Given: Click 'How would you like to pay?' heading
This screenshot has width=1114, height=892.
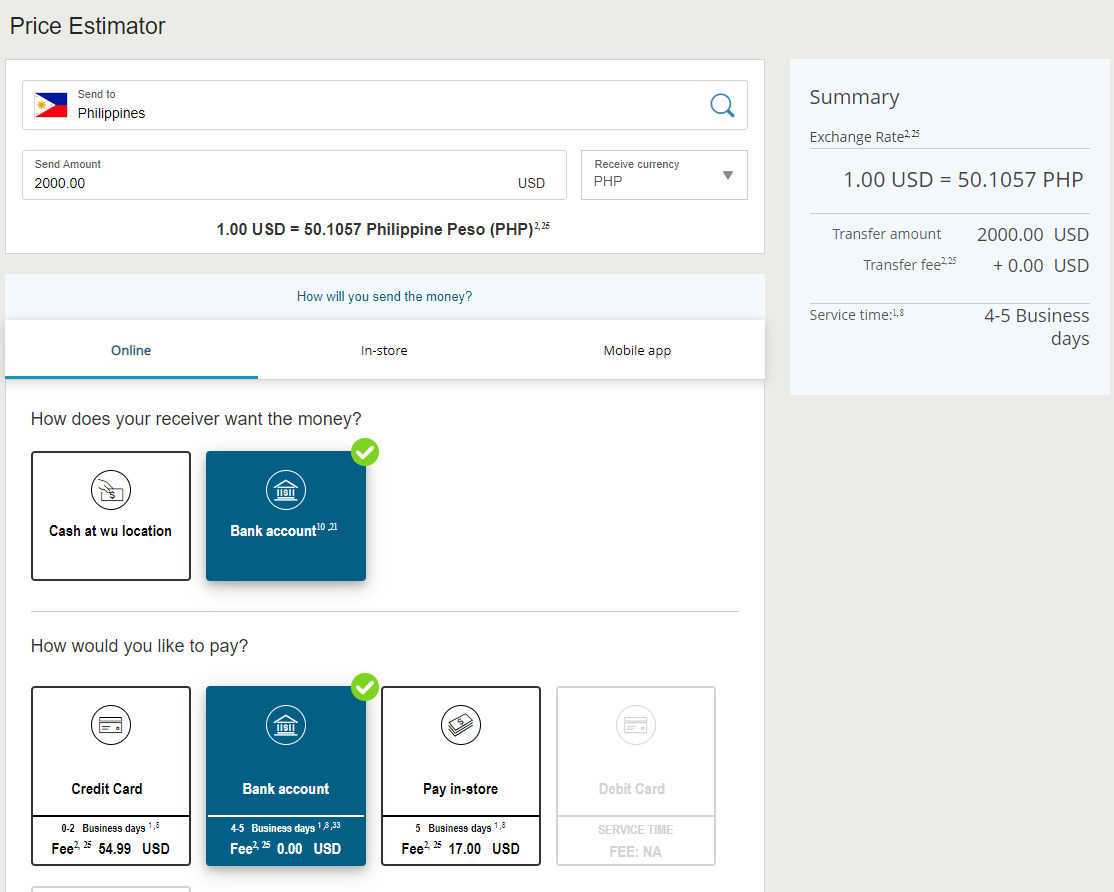Looking at the screenshot, I should [139, 646].
